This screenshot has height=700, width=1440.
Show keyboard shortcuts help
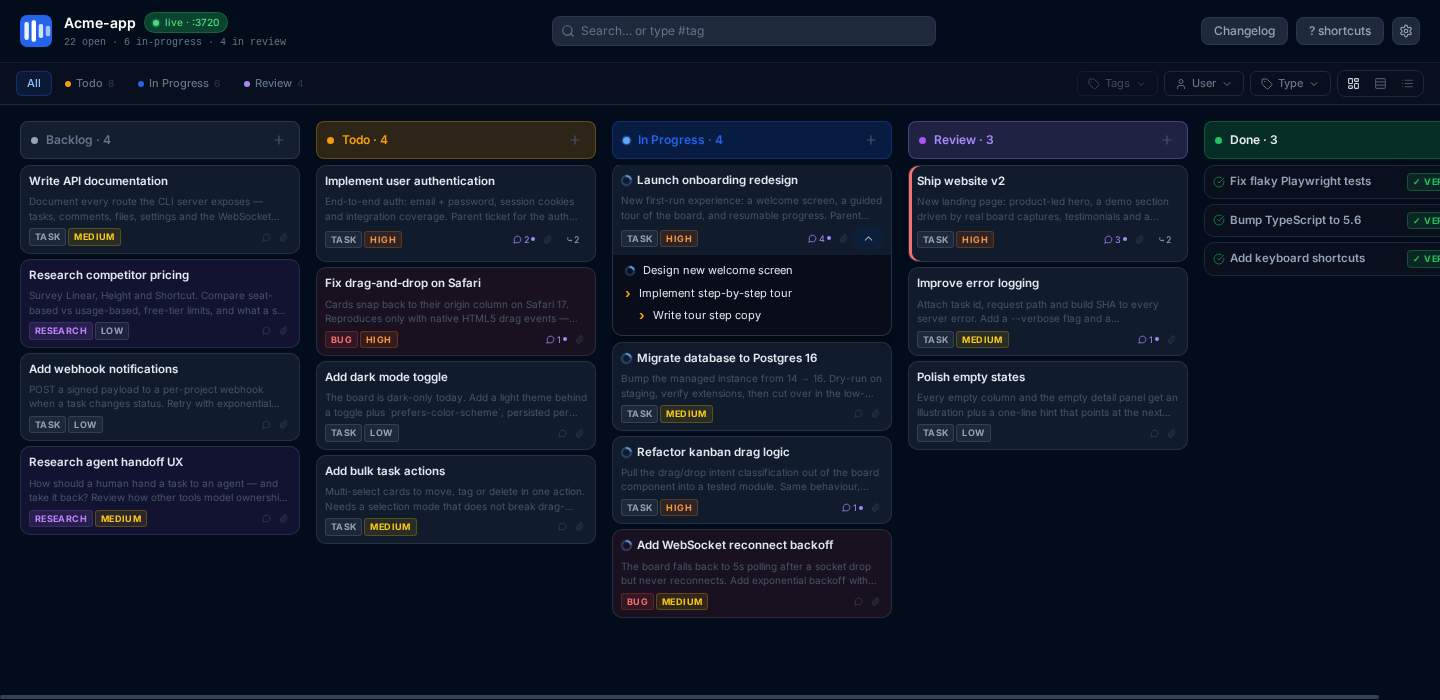point(1340,31)
